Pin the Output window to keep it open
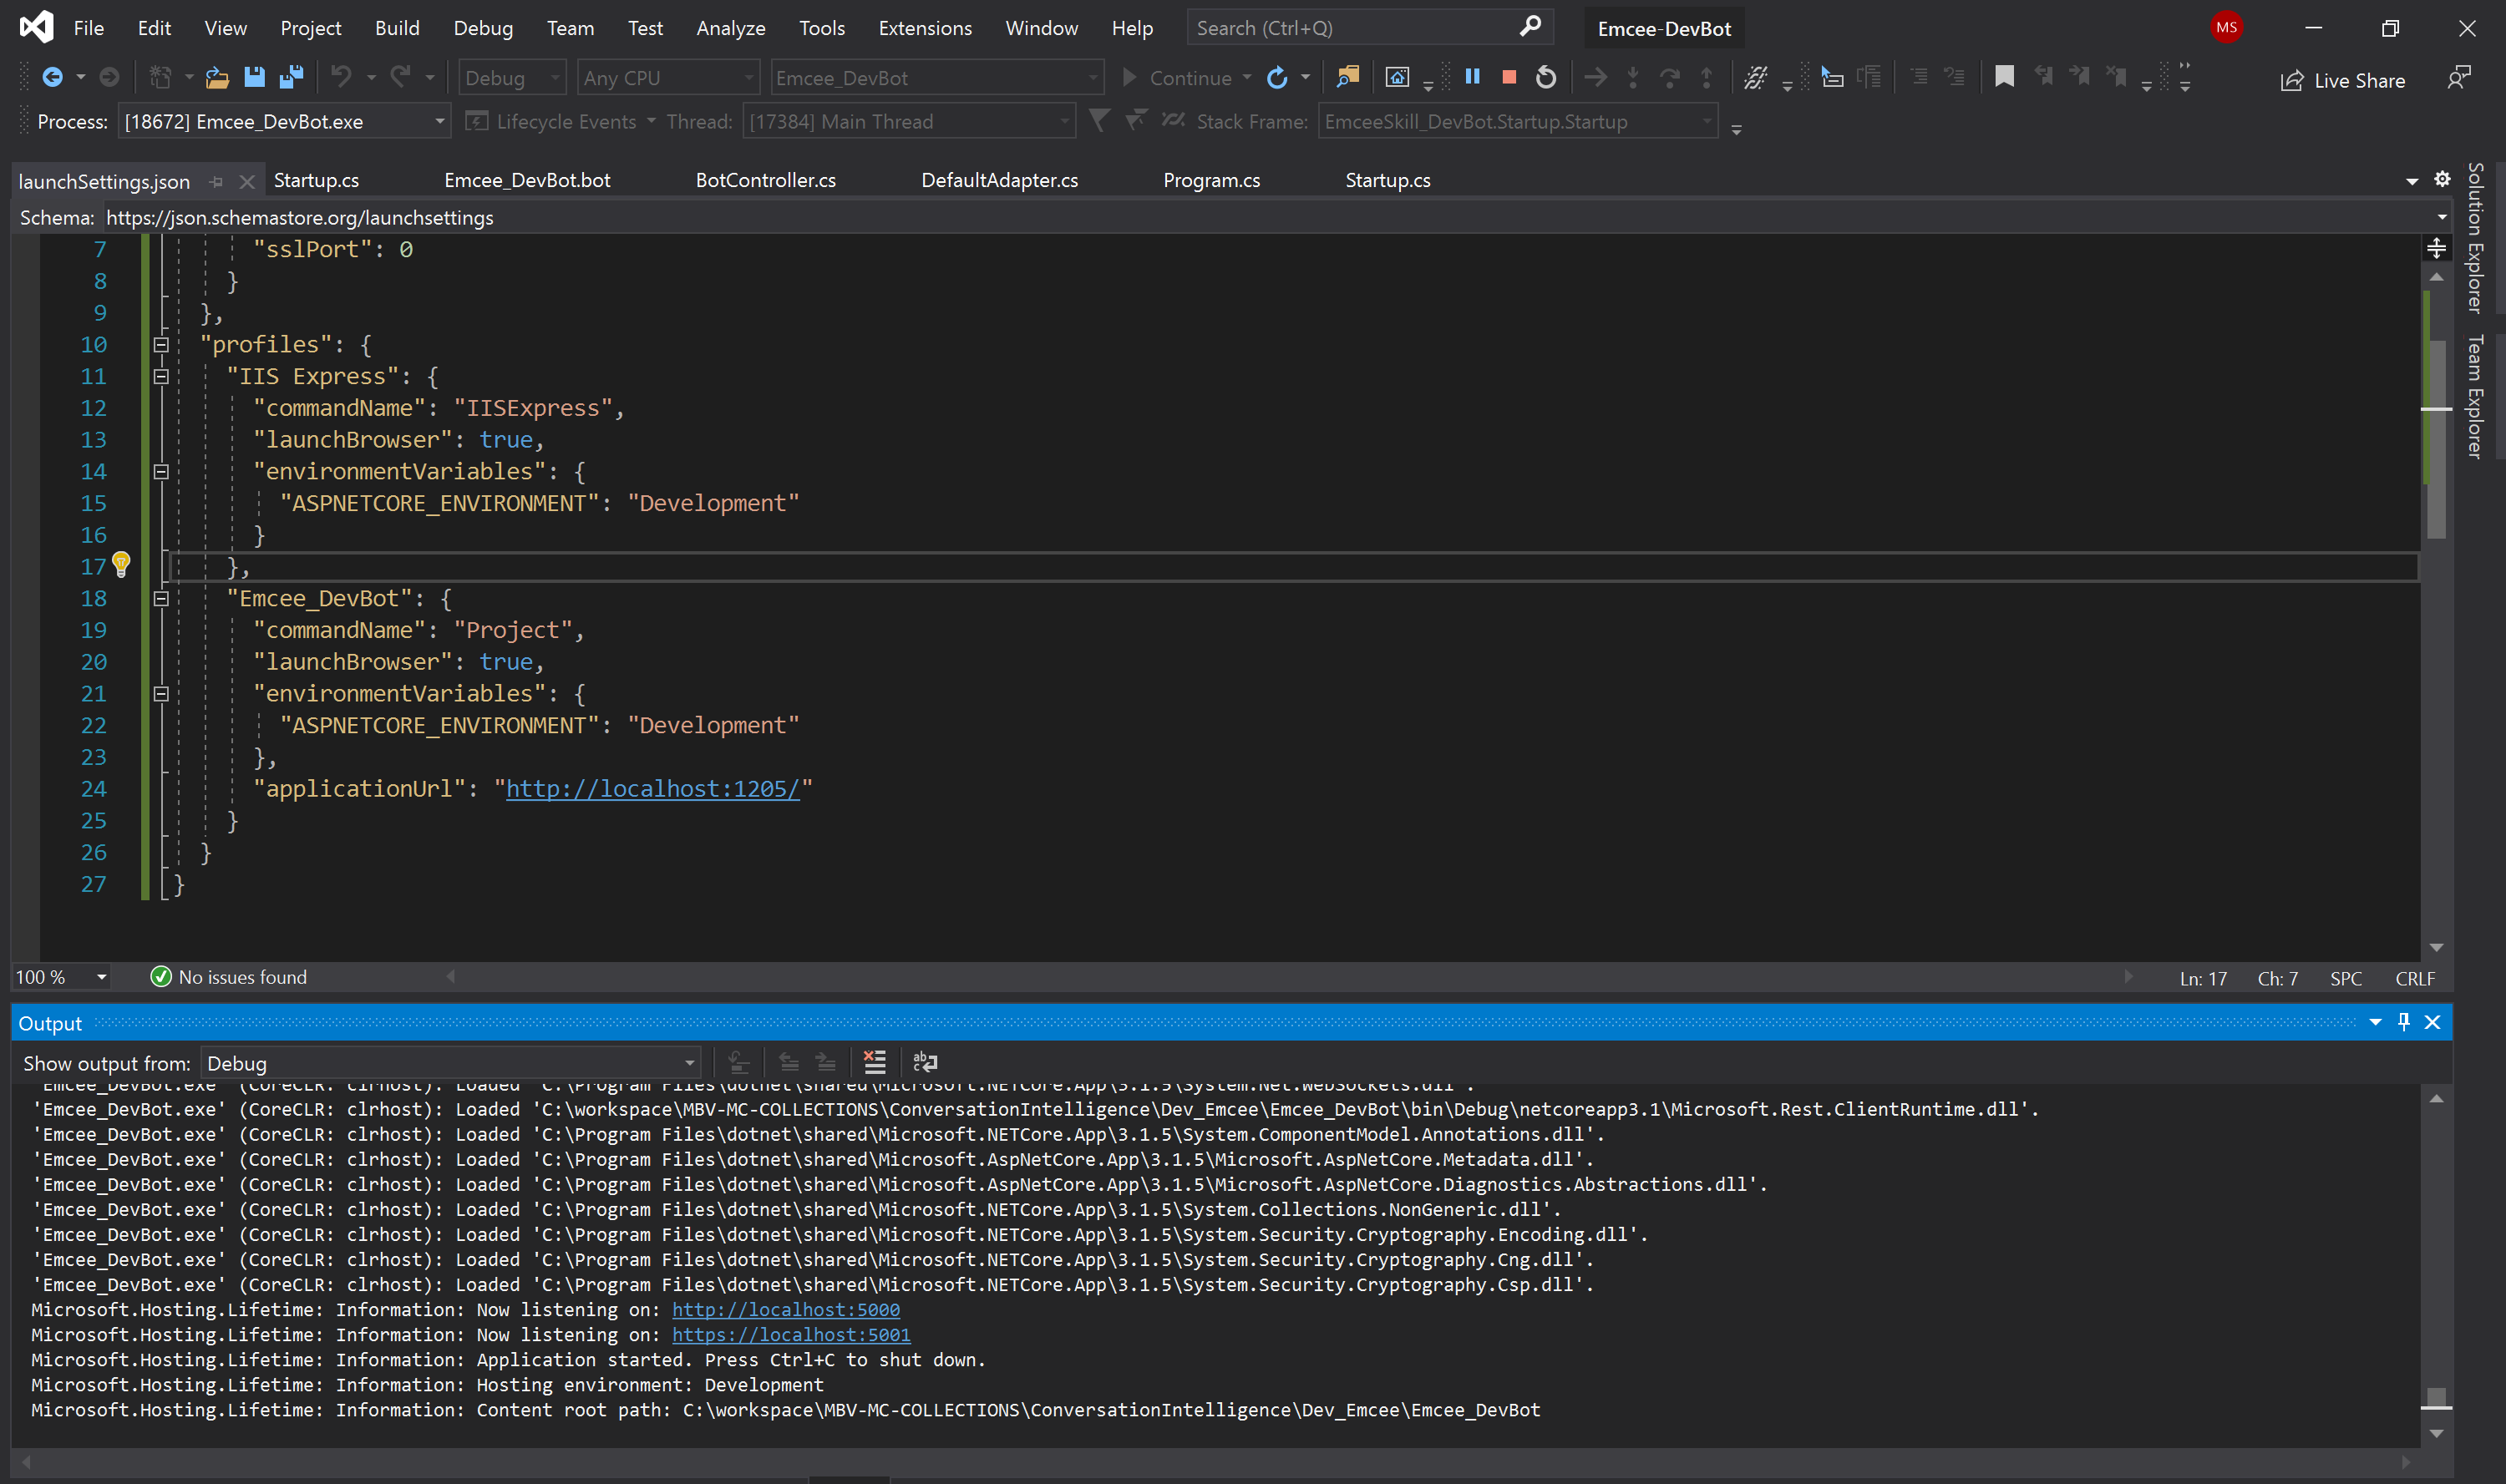2506x1484 pixels. click(x=2404, y=1021)
